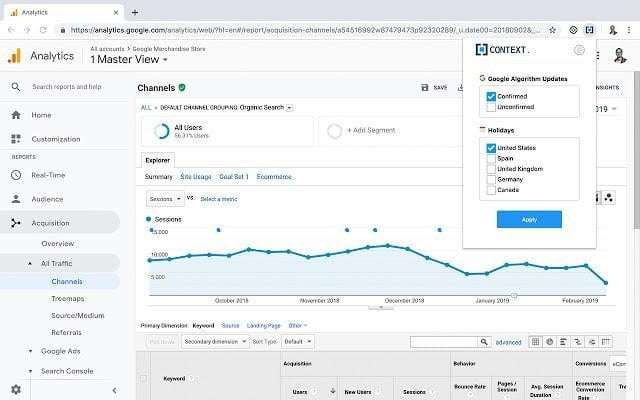Open the Sessions metric dropdown
This screenshot has height=400, width=640.
(165, 199)
